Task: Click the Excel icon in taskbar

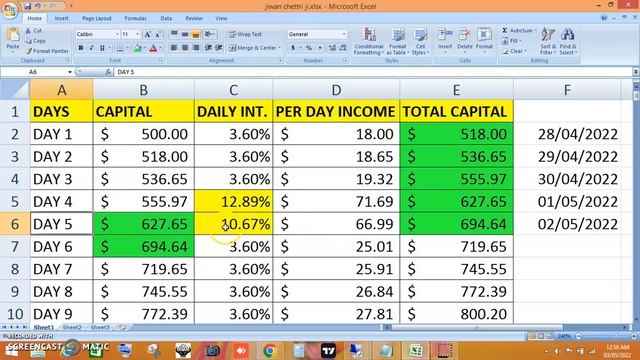Action: (x=415, y=351)
